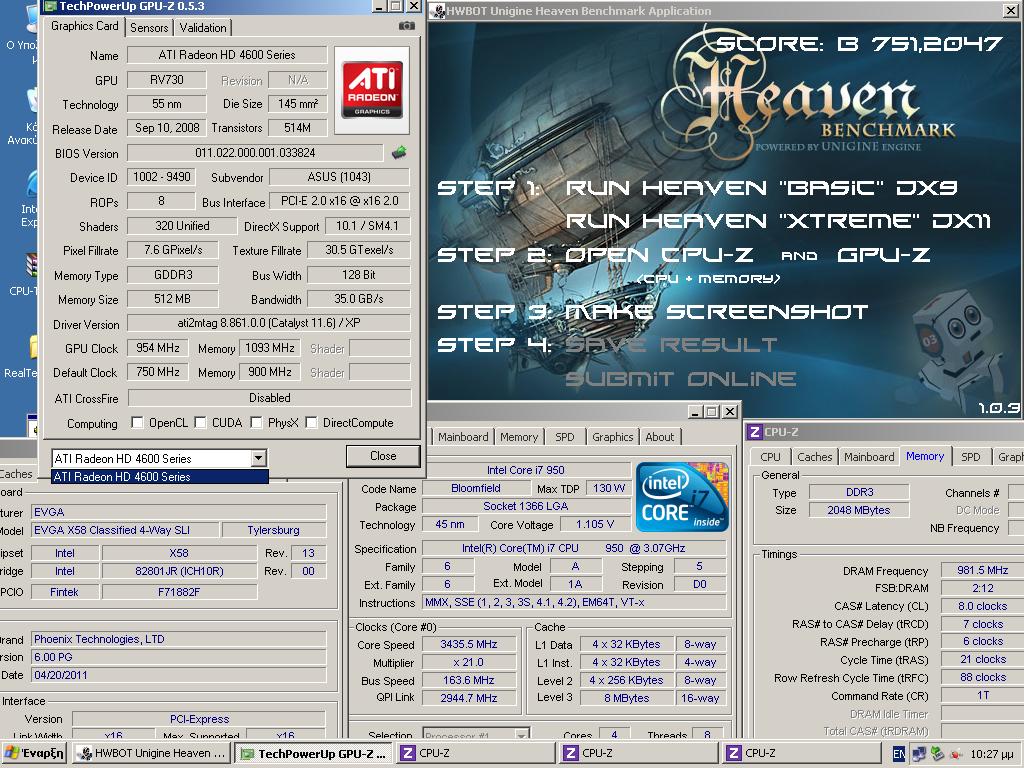Click Package value Socket 1366 LGA
The image size is (1024, 768).
(526, 506)
